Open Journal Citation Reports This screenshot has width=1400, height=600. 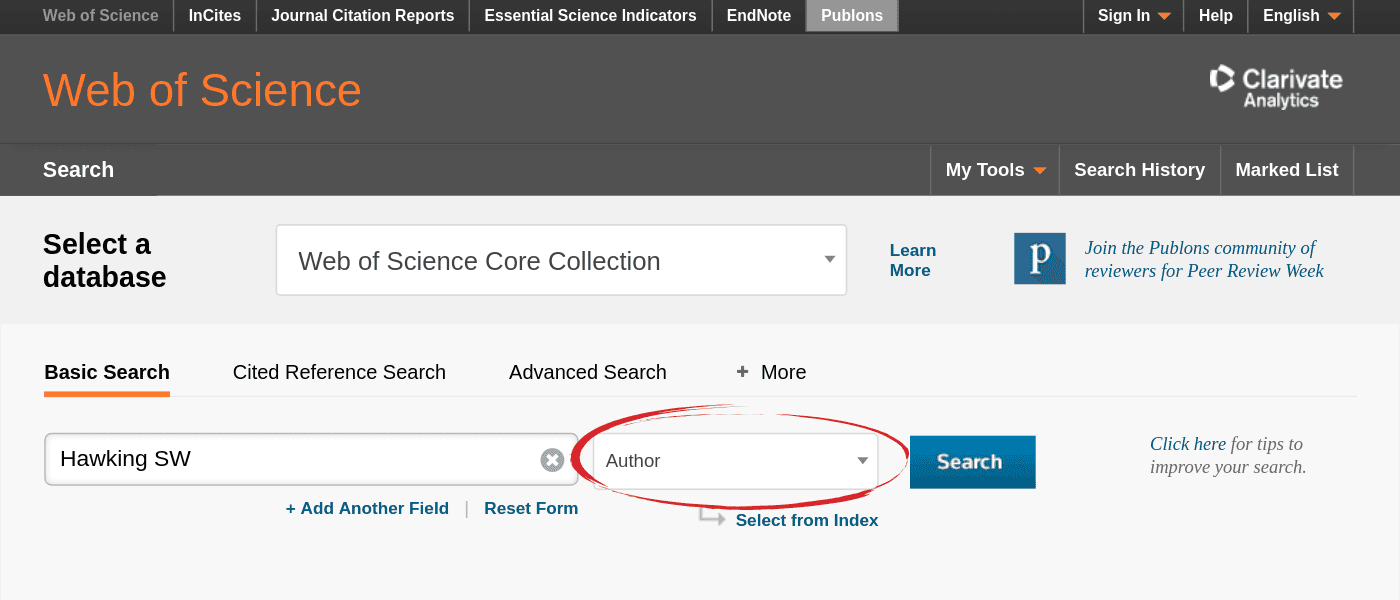pyautogui.click(x=362, y=16)
